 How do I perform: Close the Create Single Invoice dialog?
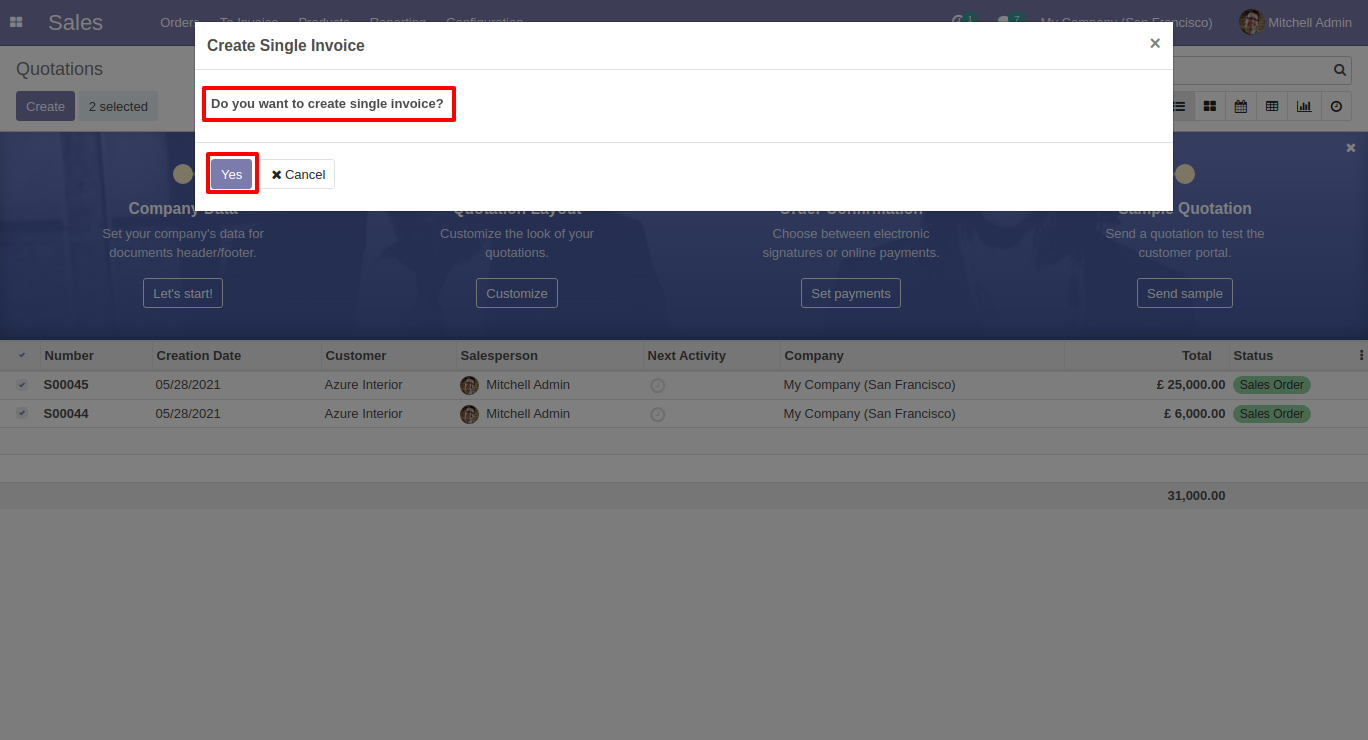point(1155,44)
